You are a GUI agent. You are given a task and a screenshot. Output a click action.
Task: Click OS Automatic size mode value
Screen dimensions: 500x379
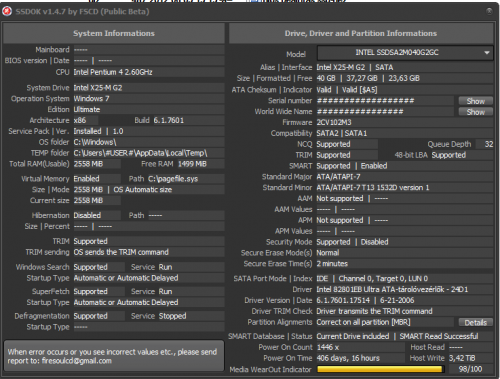[143, 190]
